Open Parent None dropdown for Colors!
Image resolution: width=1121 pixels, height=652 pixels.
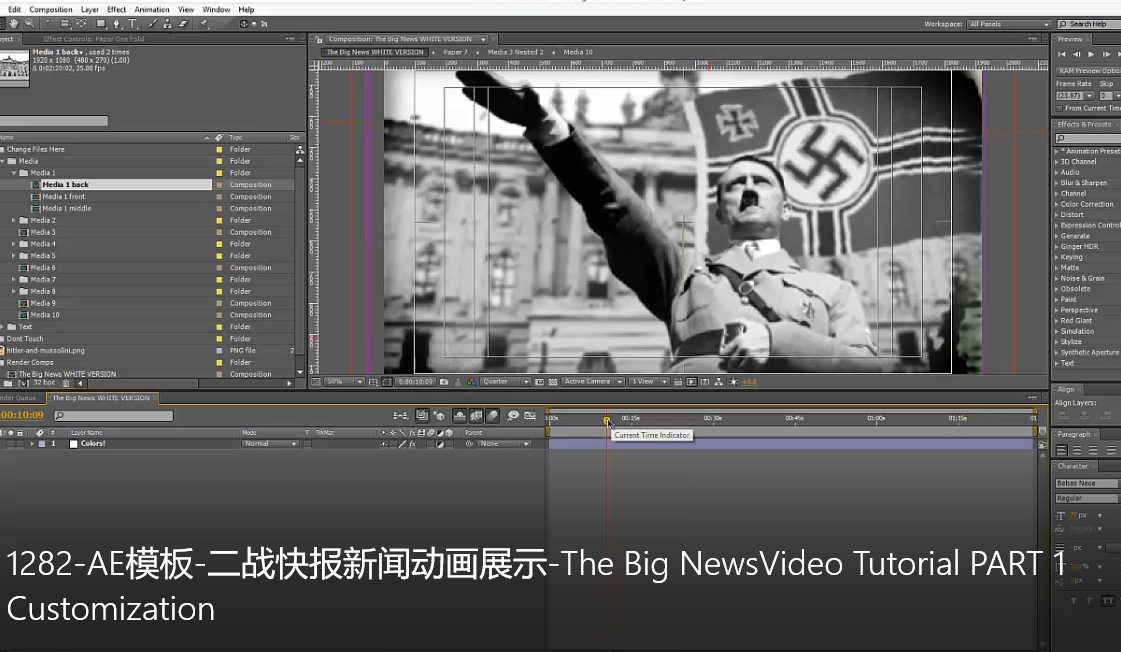coord(505,444)
